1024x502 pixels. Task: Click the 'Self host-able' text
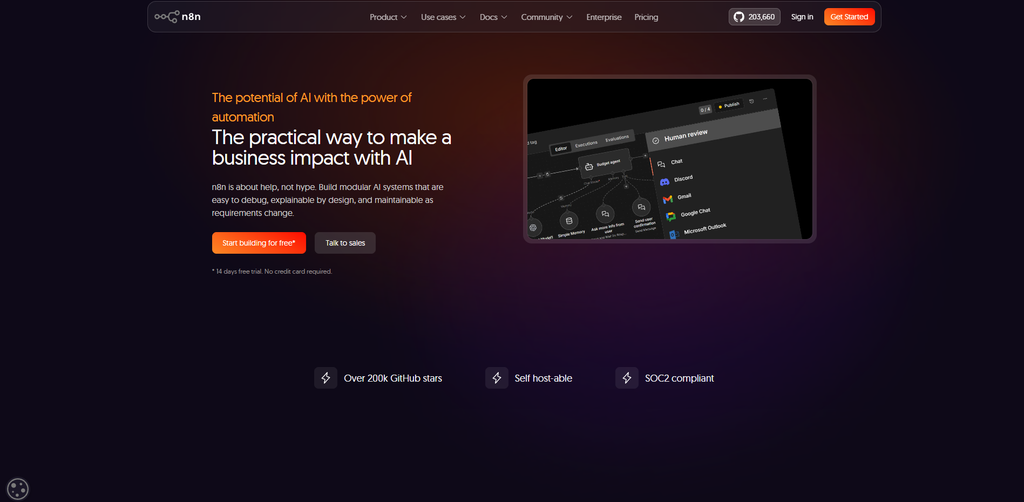(x=543, y=378)
